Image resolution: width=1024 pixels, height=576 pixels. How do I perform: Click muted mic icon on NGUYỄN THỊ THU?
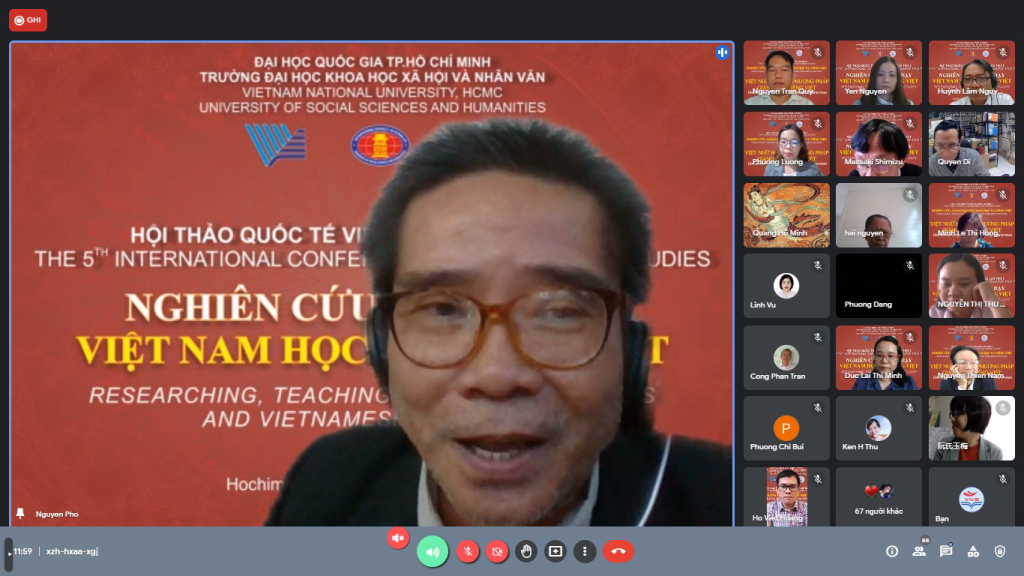coord(1002,266)
